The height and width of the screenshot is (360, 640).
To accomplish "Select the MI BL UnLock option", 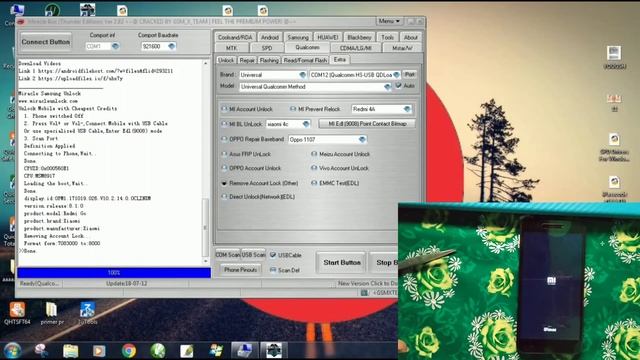I will click(242, 124).
